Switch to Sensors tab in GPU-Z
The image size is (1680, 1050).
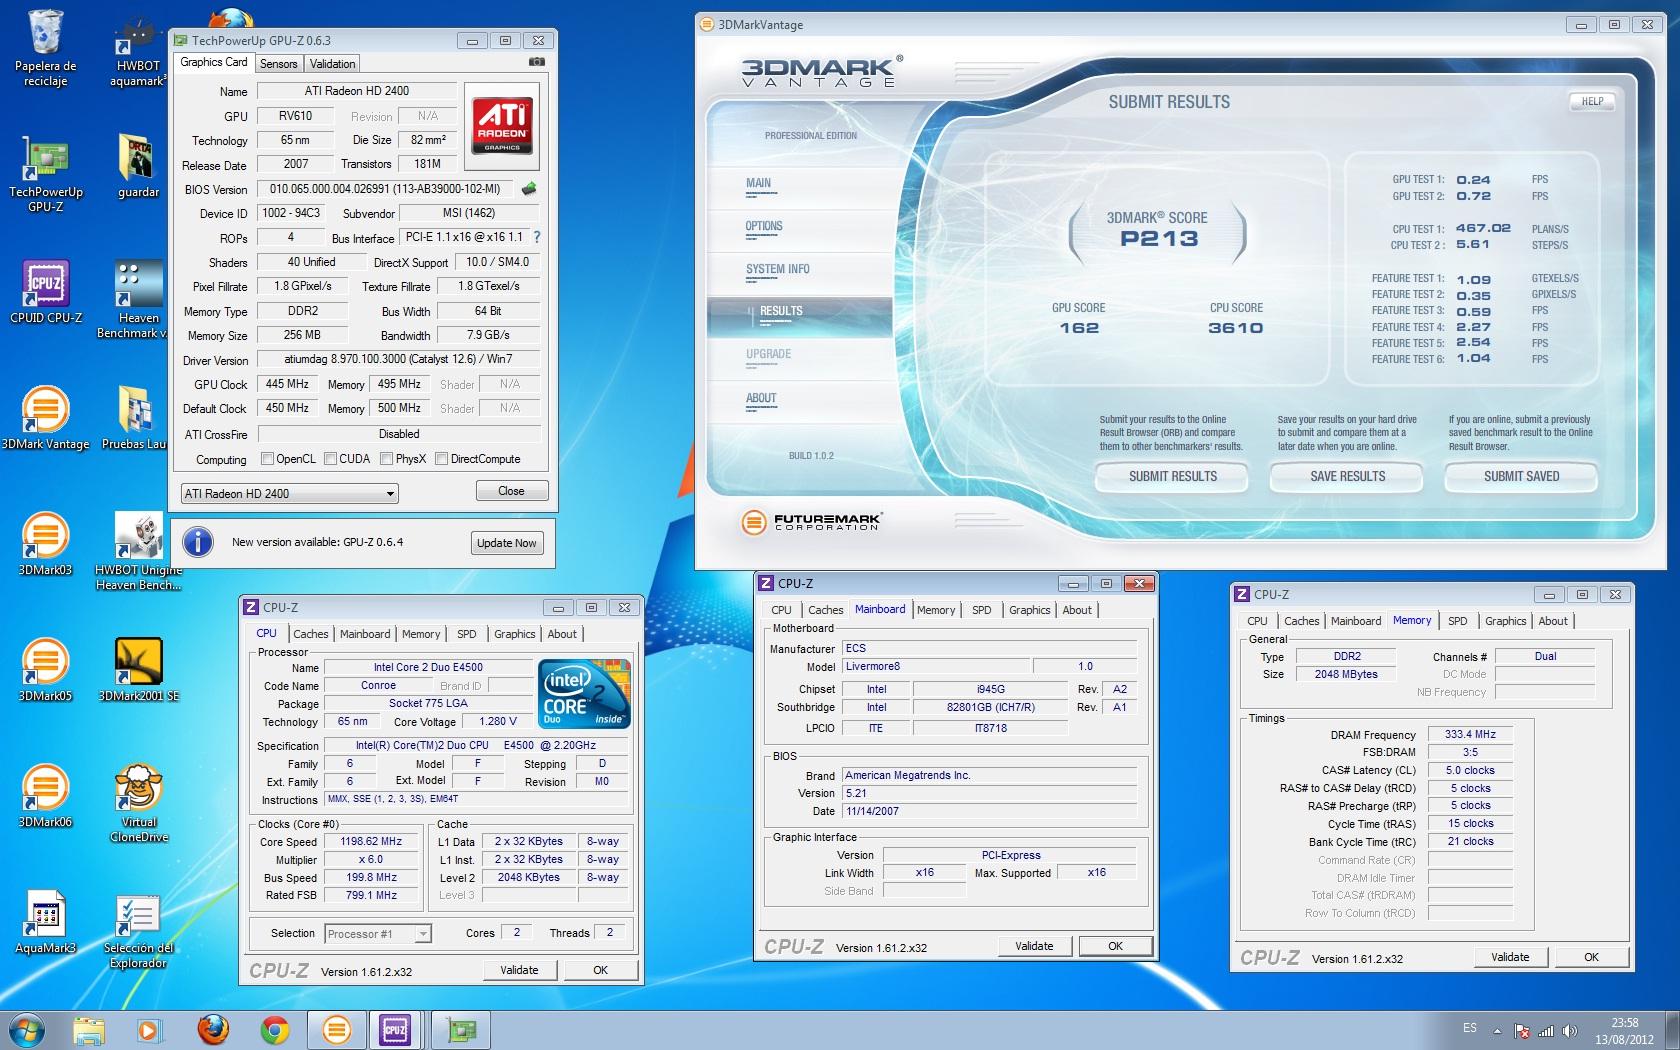click(x=278, y=63)
